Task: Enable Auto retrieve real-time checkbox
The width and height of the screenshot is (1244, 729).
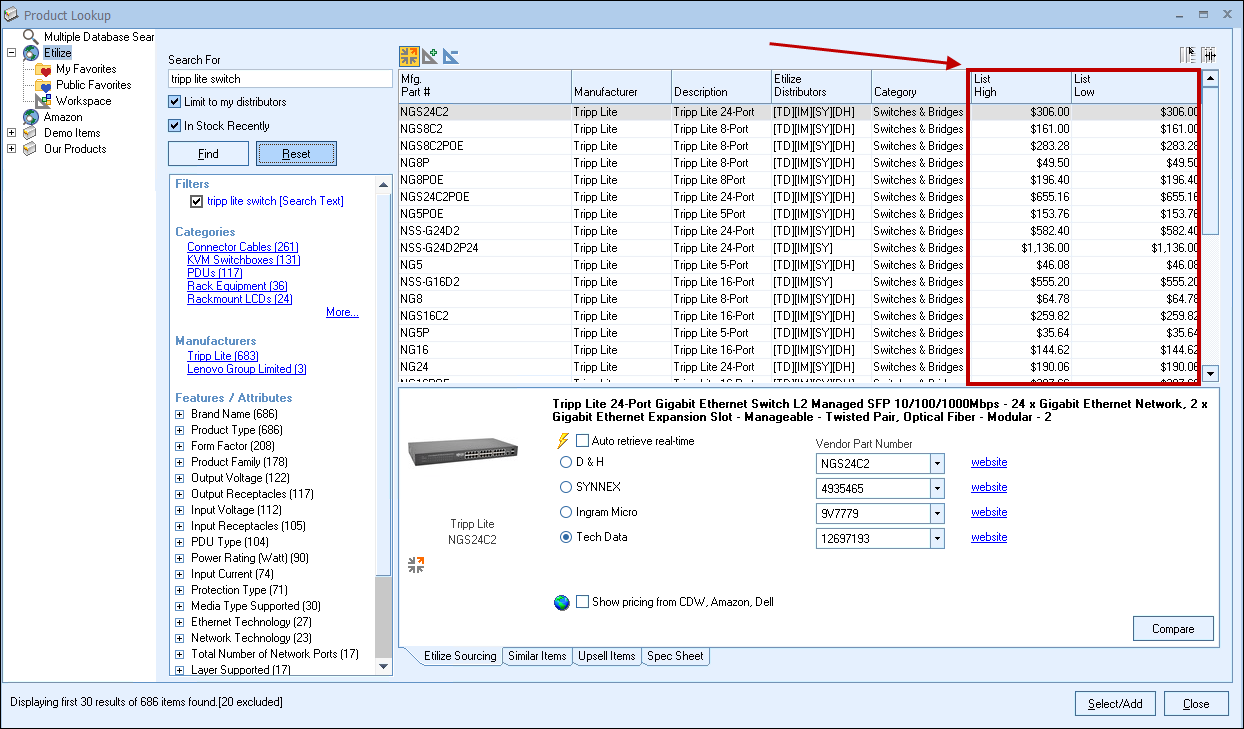Action: point(582,441)
